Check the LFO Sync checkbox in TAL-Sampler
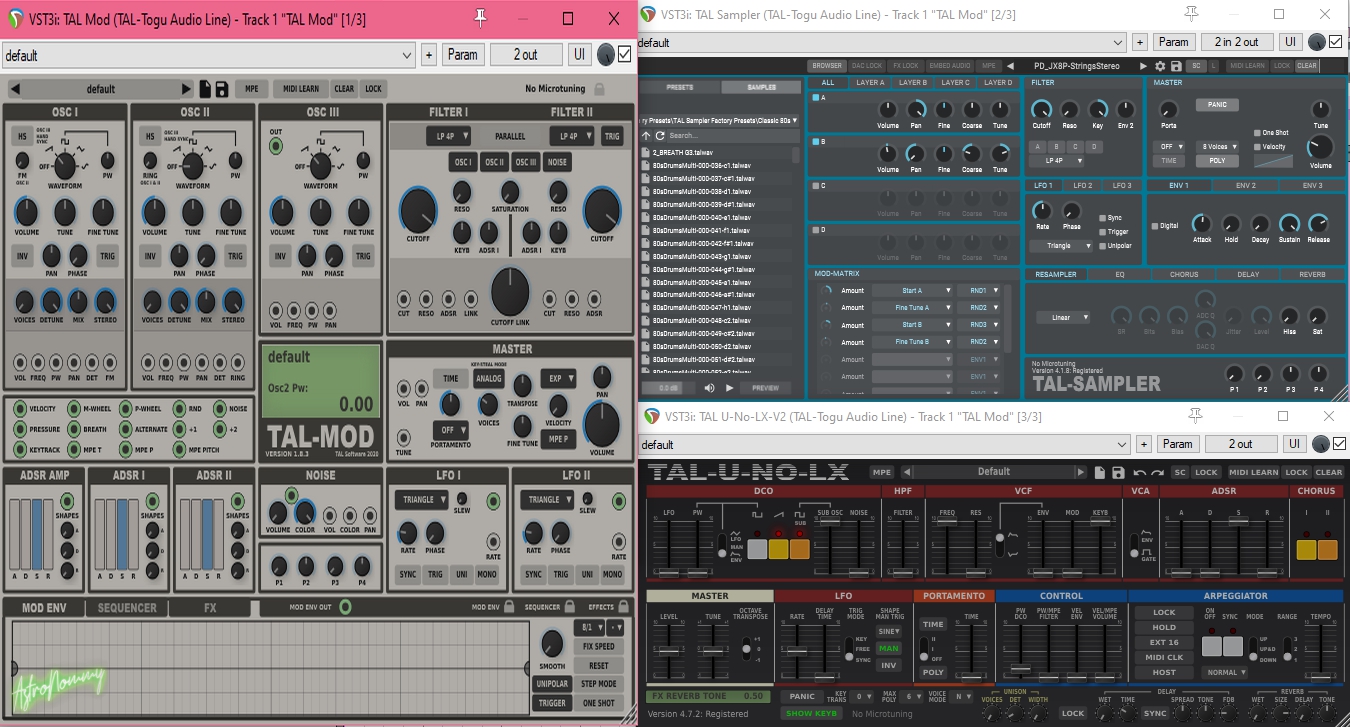1350x727 pixels. 1102,218
